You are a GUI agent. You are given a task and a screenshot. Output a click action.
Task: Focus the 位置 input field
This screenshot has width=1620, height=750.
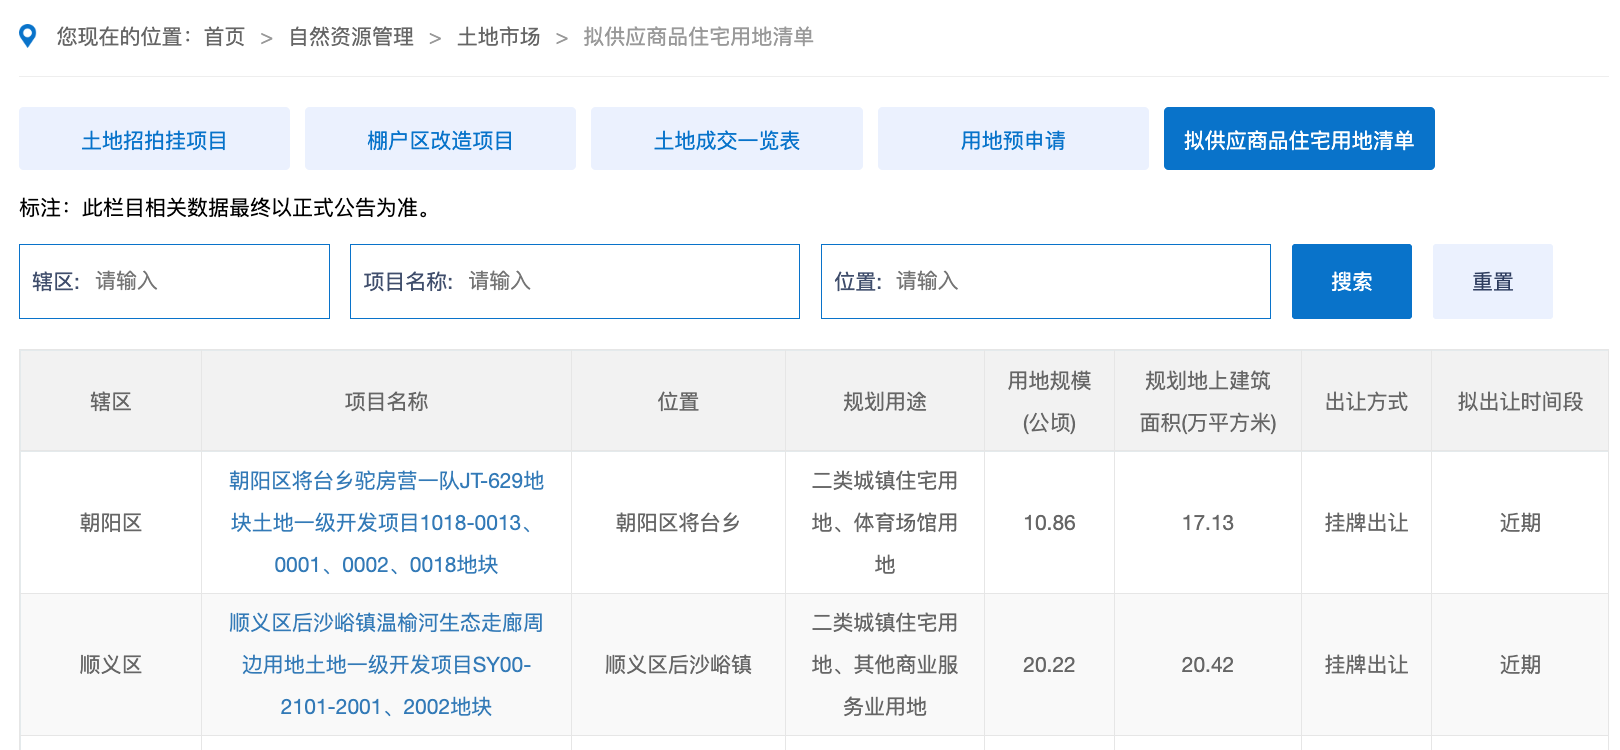click(x=1046, y=281)
